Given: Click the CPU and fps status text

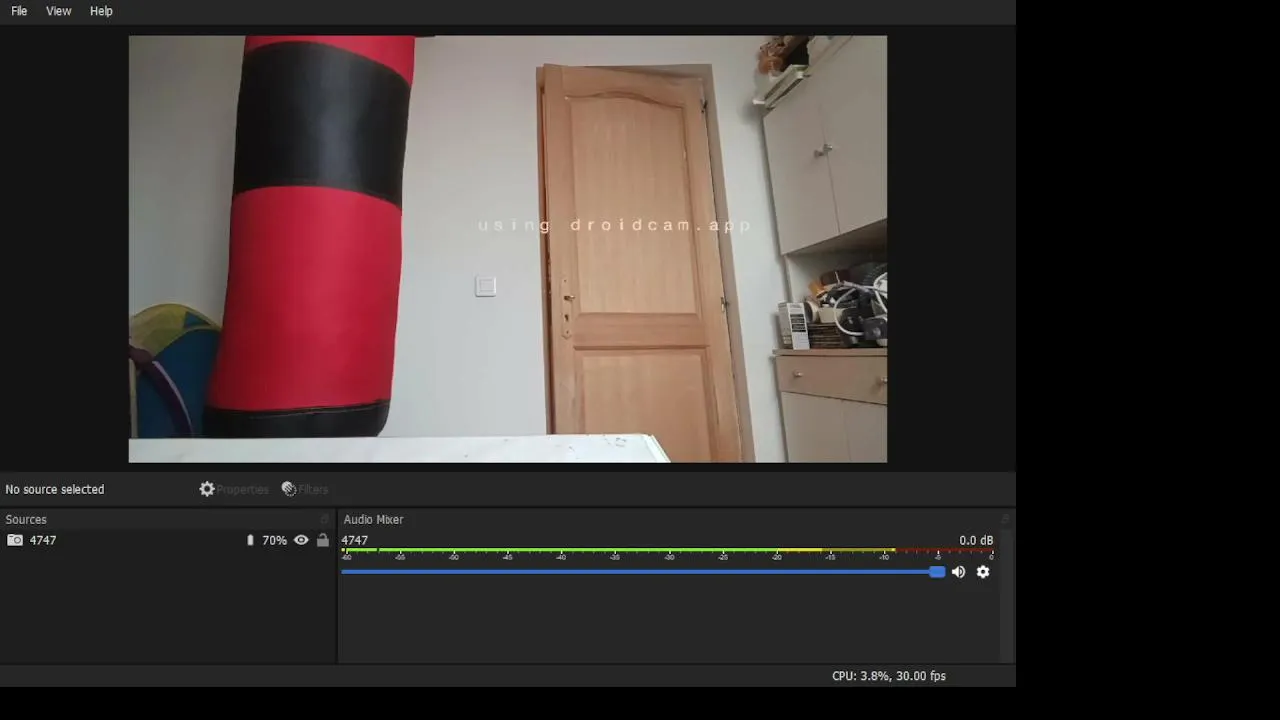Looking at the screenshot, I should [x=889, y=676].
